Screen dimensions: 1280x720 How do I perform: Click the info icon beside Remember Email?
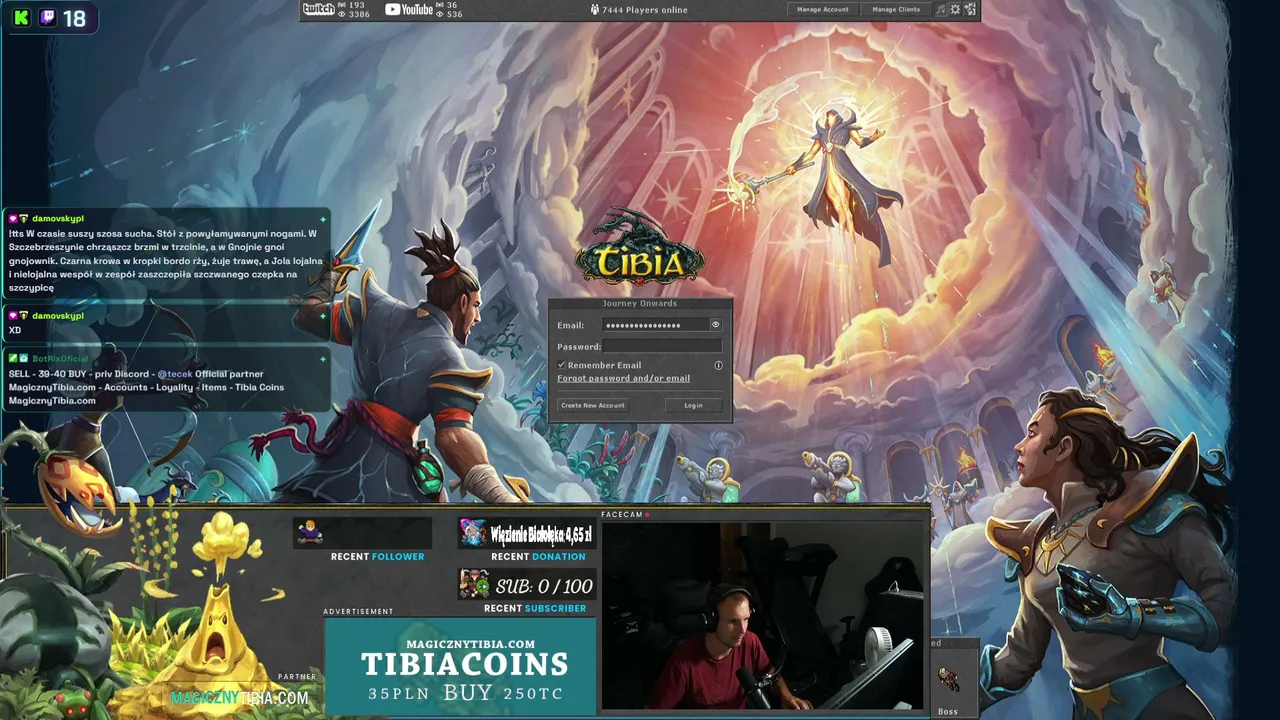(x=718, y=365)
